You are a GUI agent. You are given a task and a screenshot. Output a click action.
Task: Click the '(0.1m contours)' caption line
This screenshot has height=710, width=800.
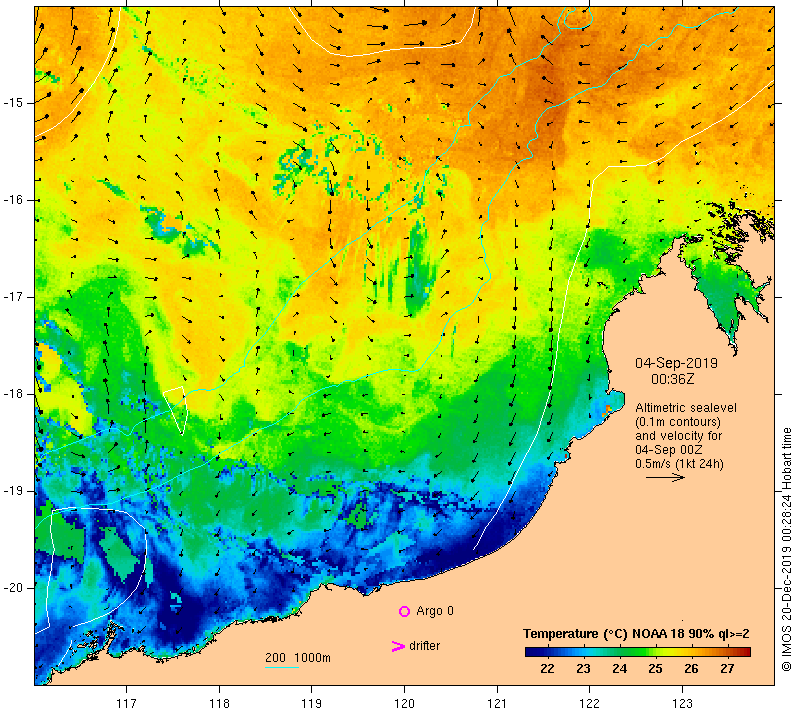678,422
